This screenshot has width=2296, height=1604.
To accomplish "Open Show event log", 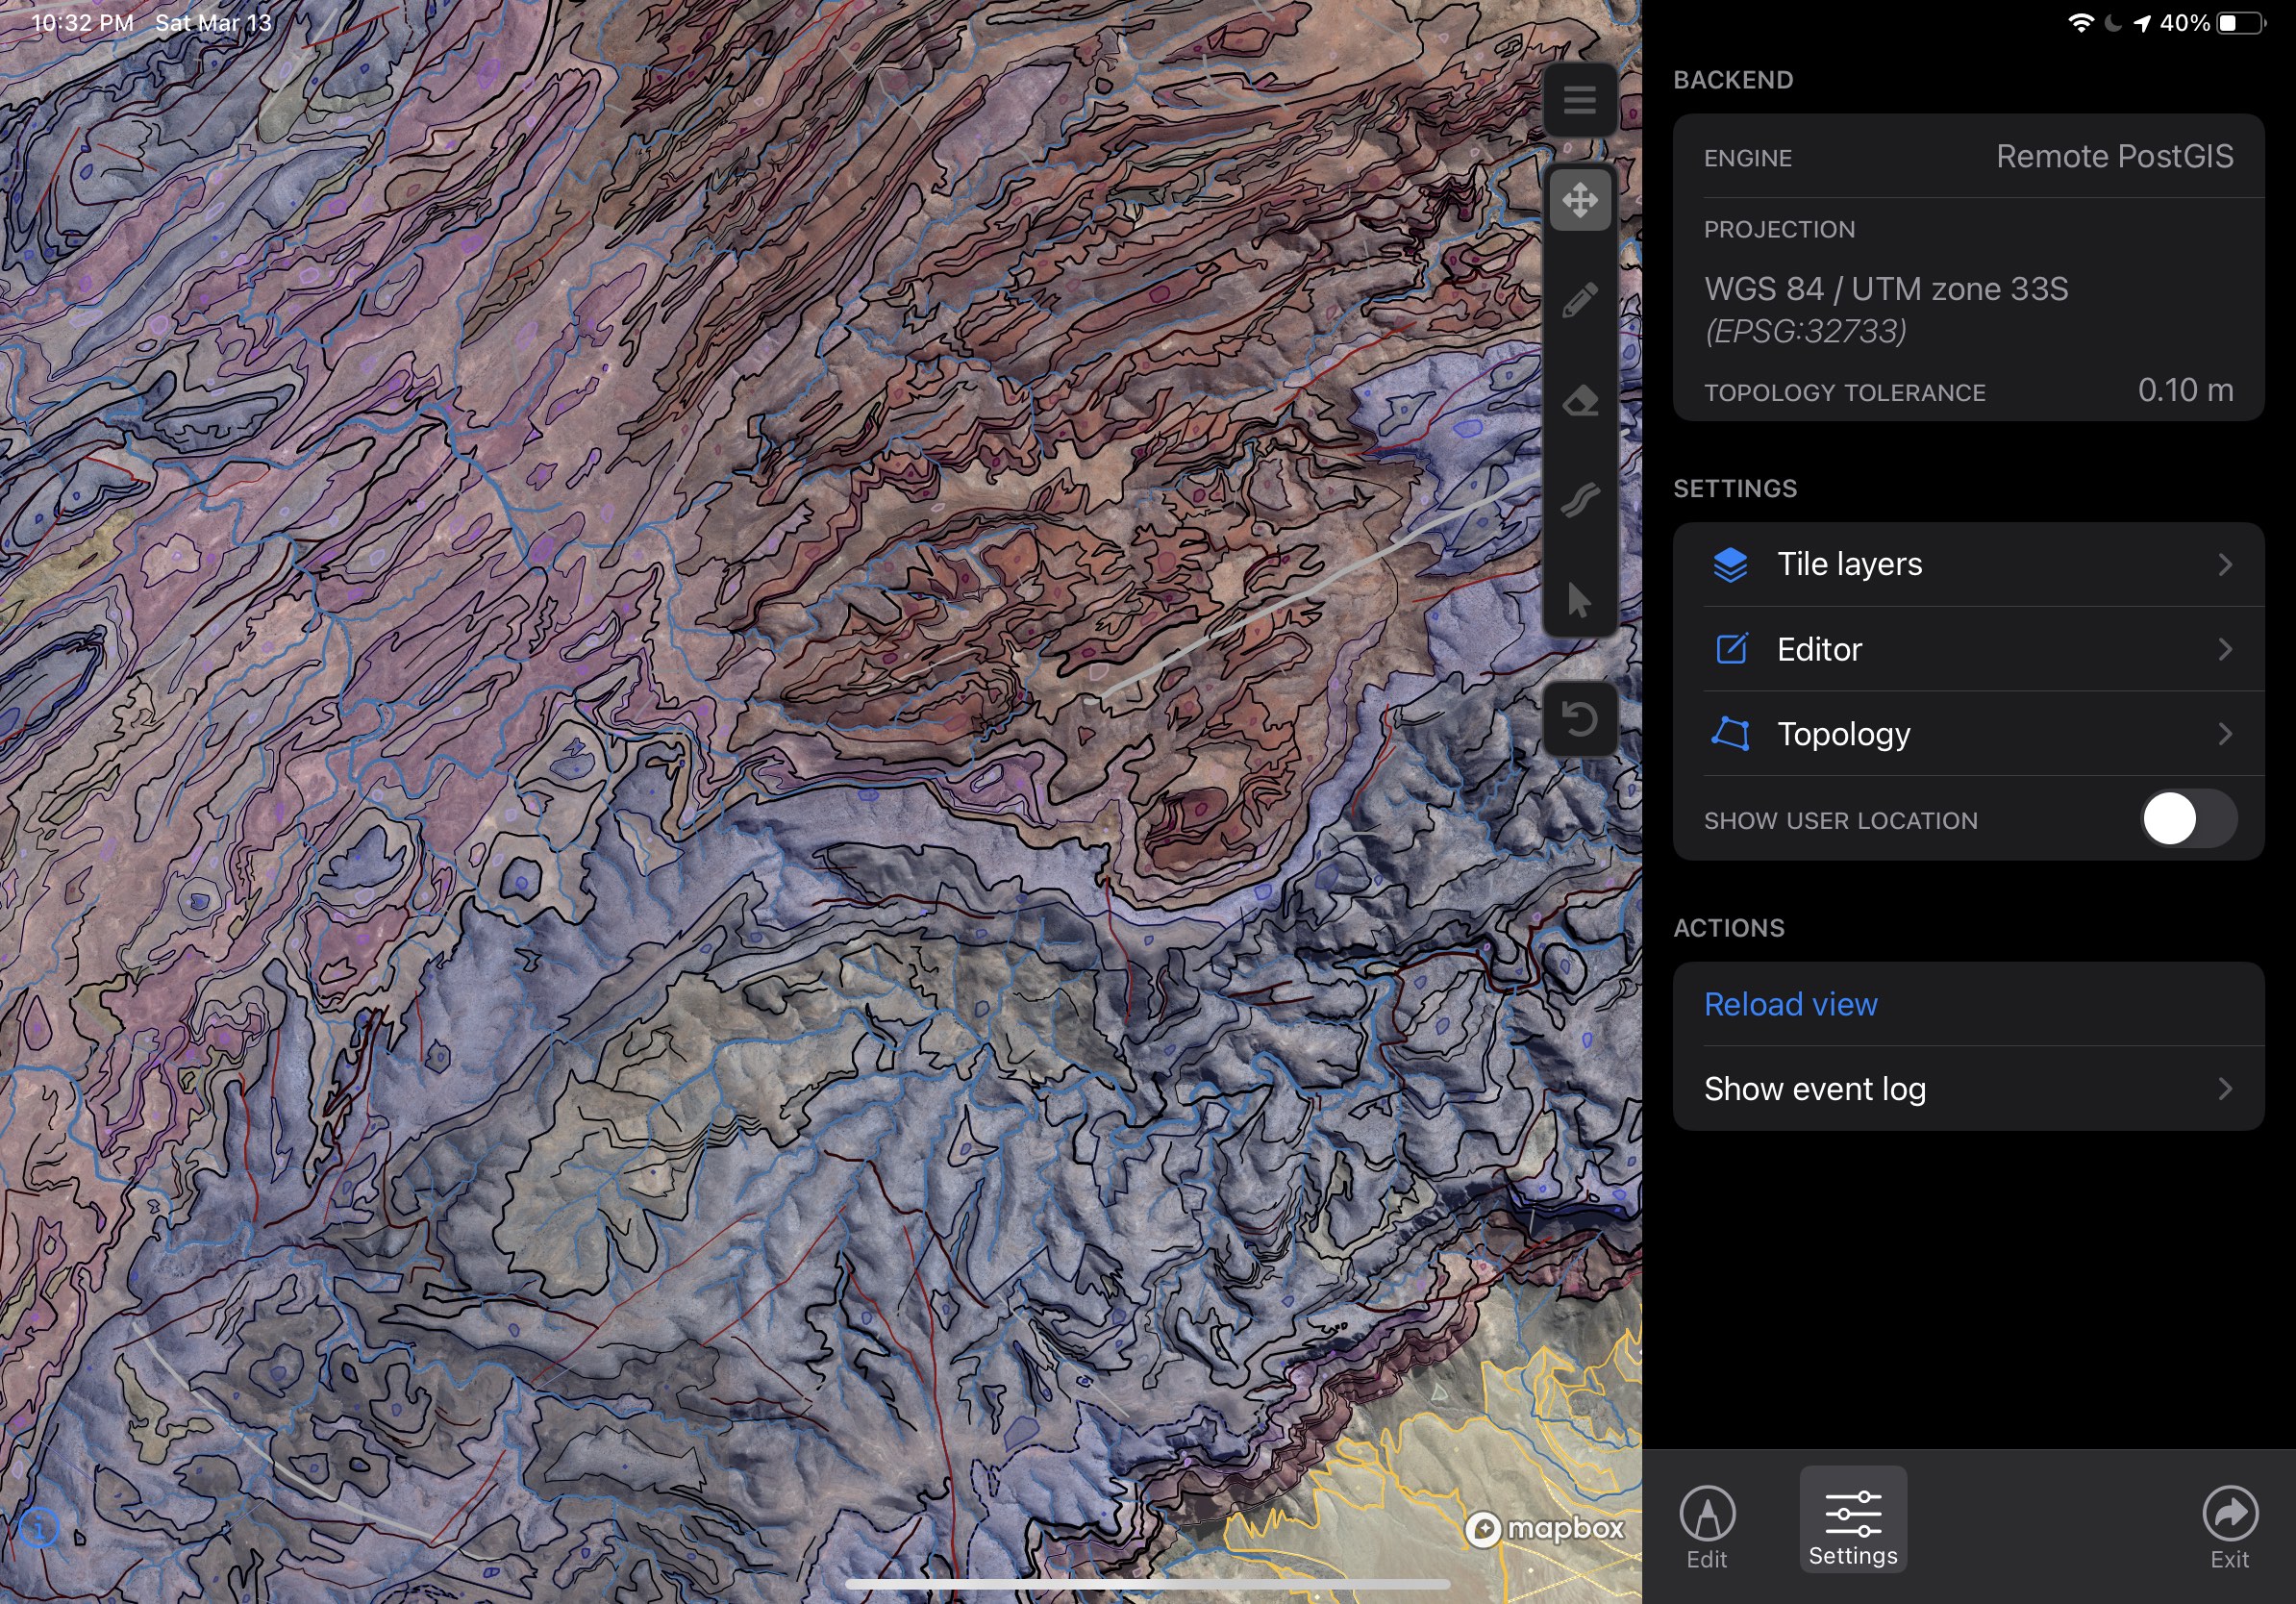I will tap(1967, 1088).
